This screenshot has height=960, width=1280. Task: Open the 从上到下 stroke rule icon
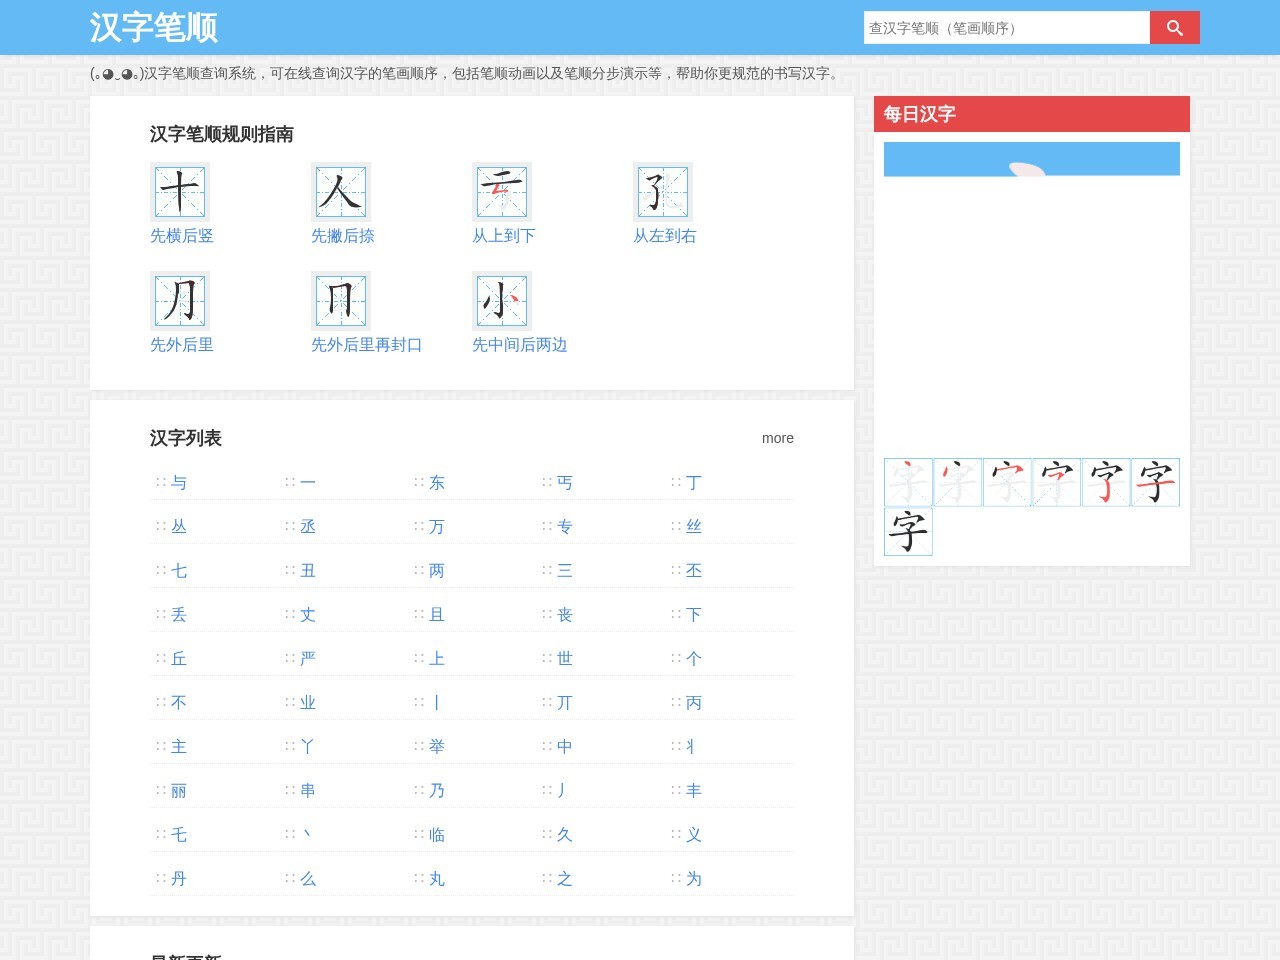coord(502,191)
